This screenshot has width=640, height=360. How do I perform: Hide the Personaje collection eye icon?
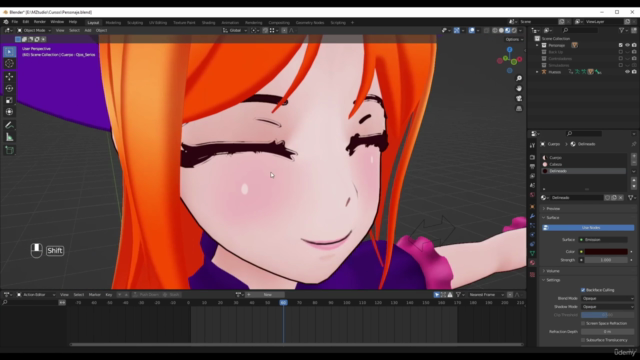click(x=627, y=45)
